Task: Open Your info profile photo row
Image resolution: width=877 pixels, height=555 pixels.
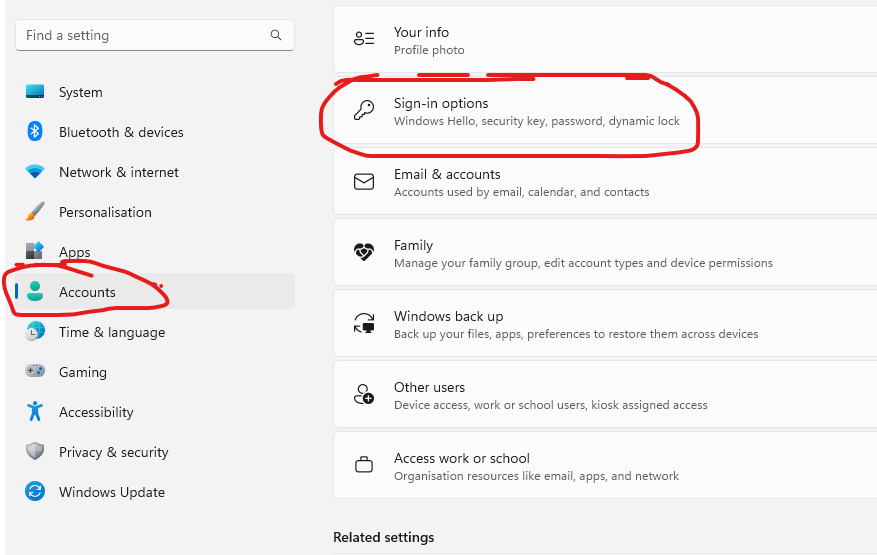Action: pos(605,39)
